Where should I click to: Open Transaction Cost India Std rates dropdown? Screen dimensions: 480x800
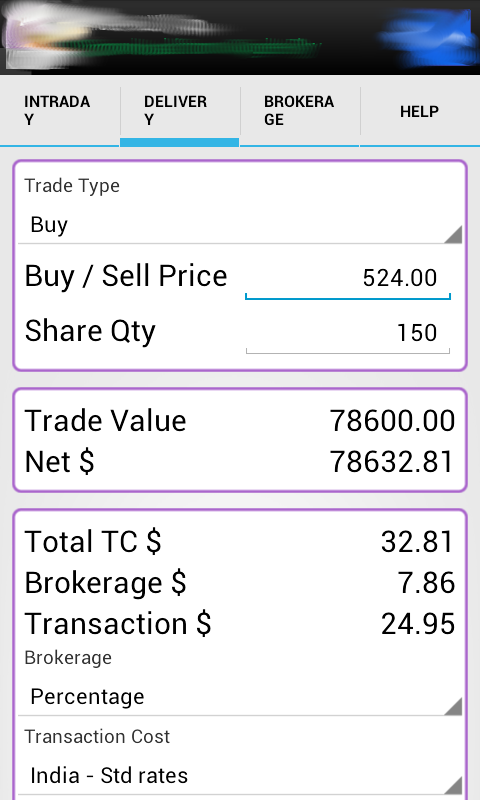[240, 776]
